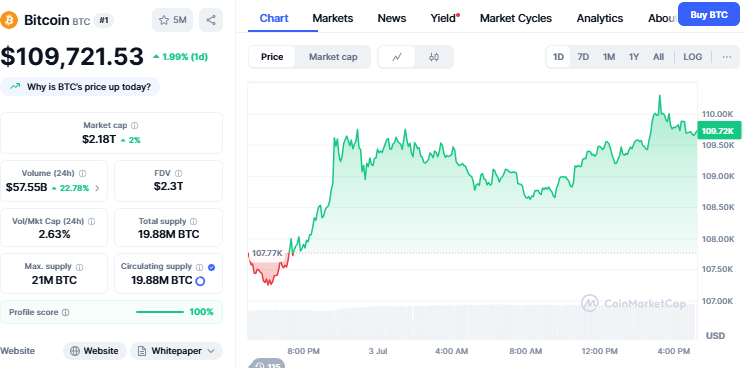
Task: Open the Market Cycles tab
Action: (x=516, y=18)
